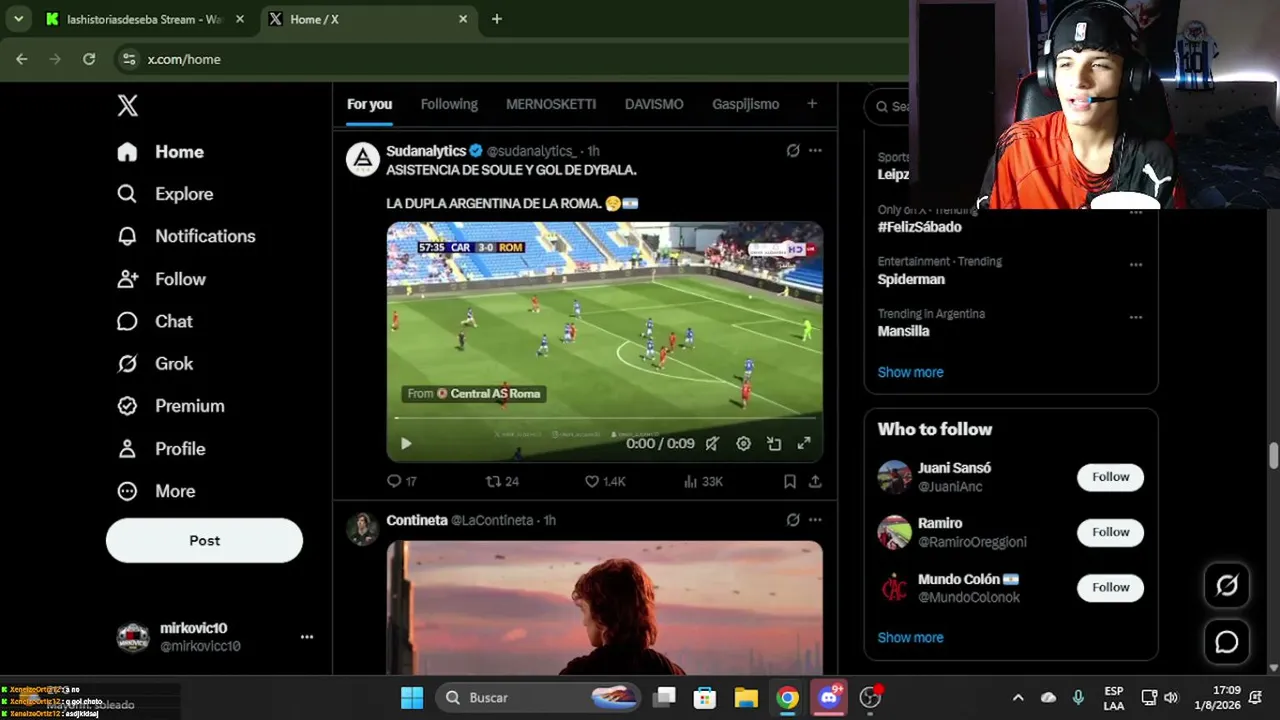Switch to lashistoriasdeseba Stream tab
Image resolution: width=1280 pixels, height=720 pixels.
(x=146, y=19)
